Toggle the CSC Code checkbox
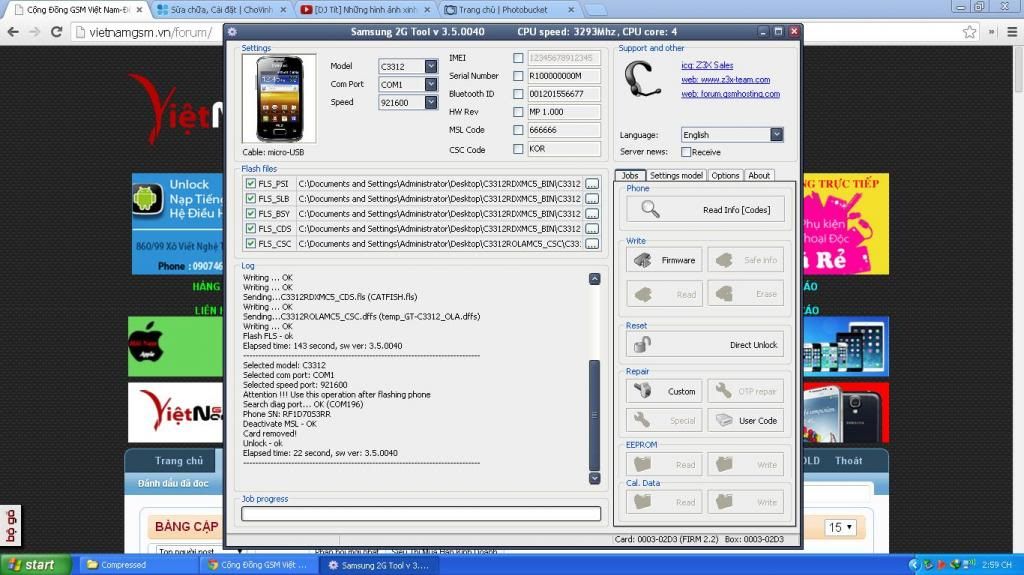The image size is (1024, 575). (x=518, y=149)
